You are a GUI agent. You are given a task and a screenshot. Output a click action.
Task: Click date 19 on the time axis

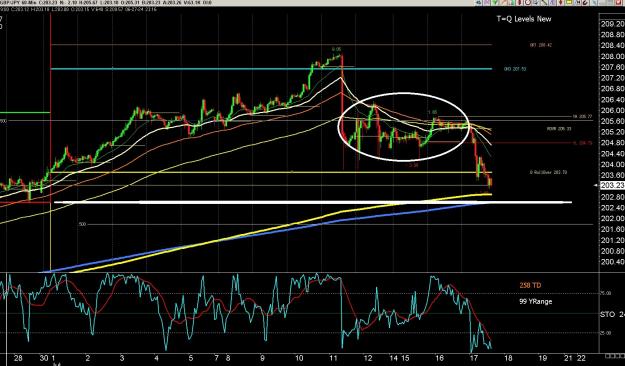[542, 358]
